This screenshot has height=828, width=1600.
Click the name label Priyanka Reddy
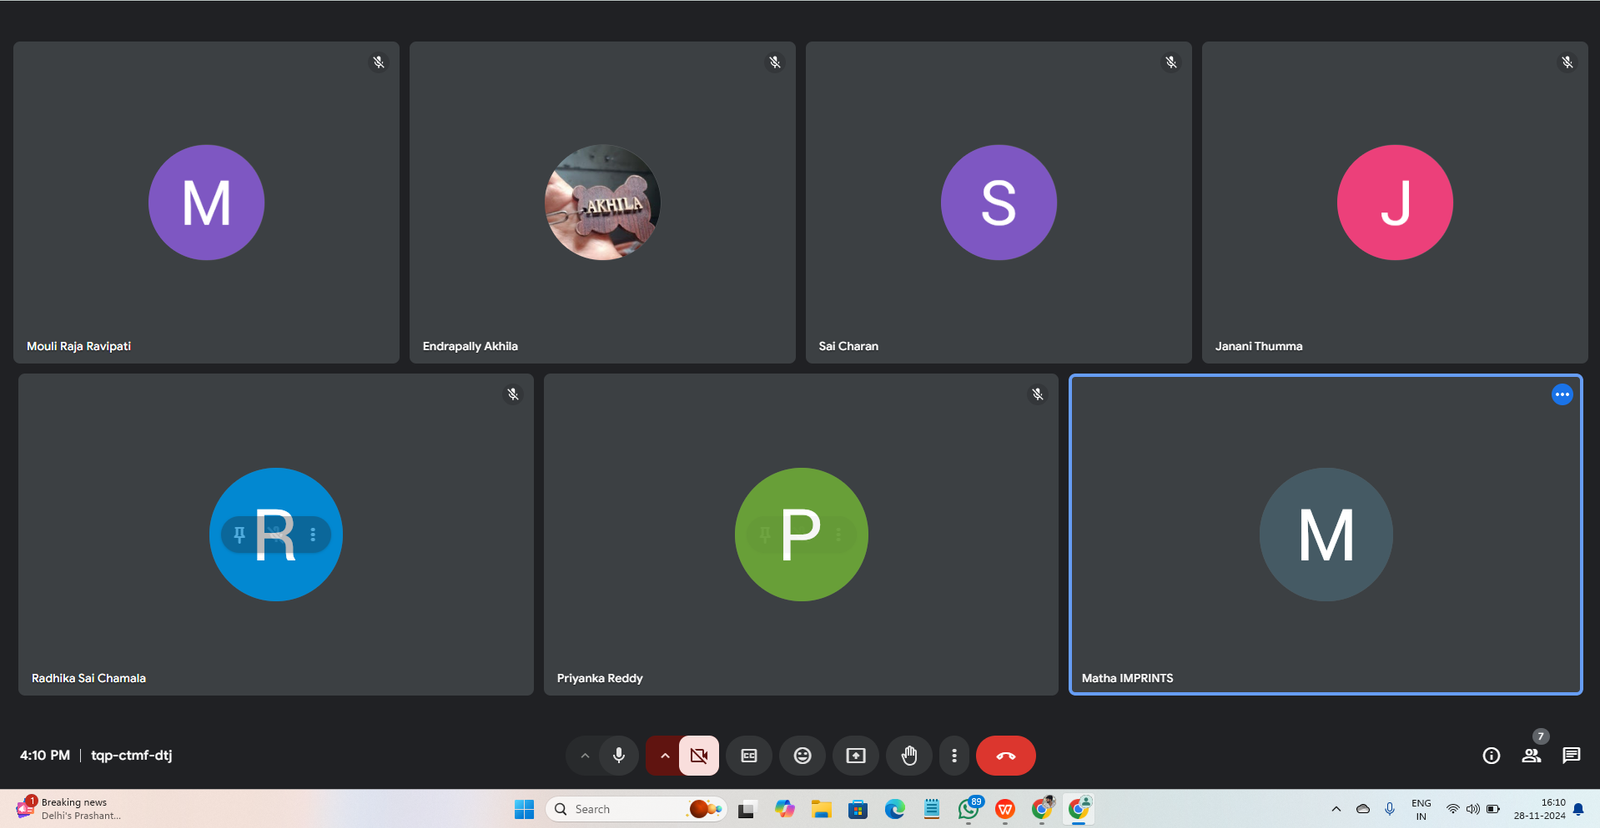[600, 678]
